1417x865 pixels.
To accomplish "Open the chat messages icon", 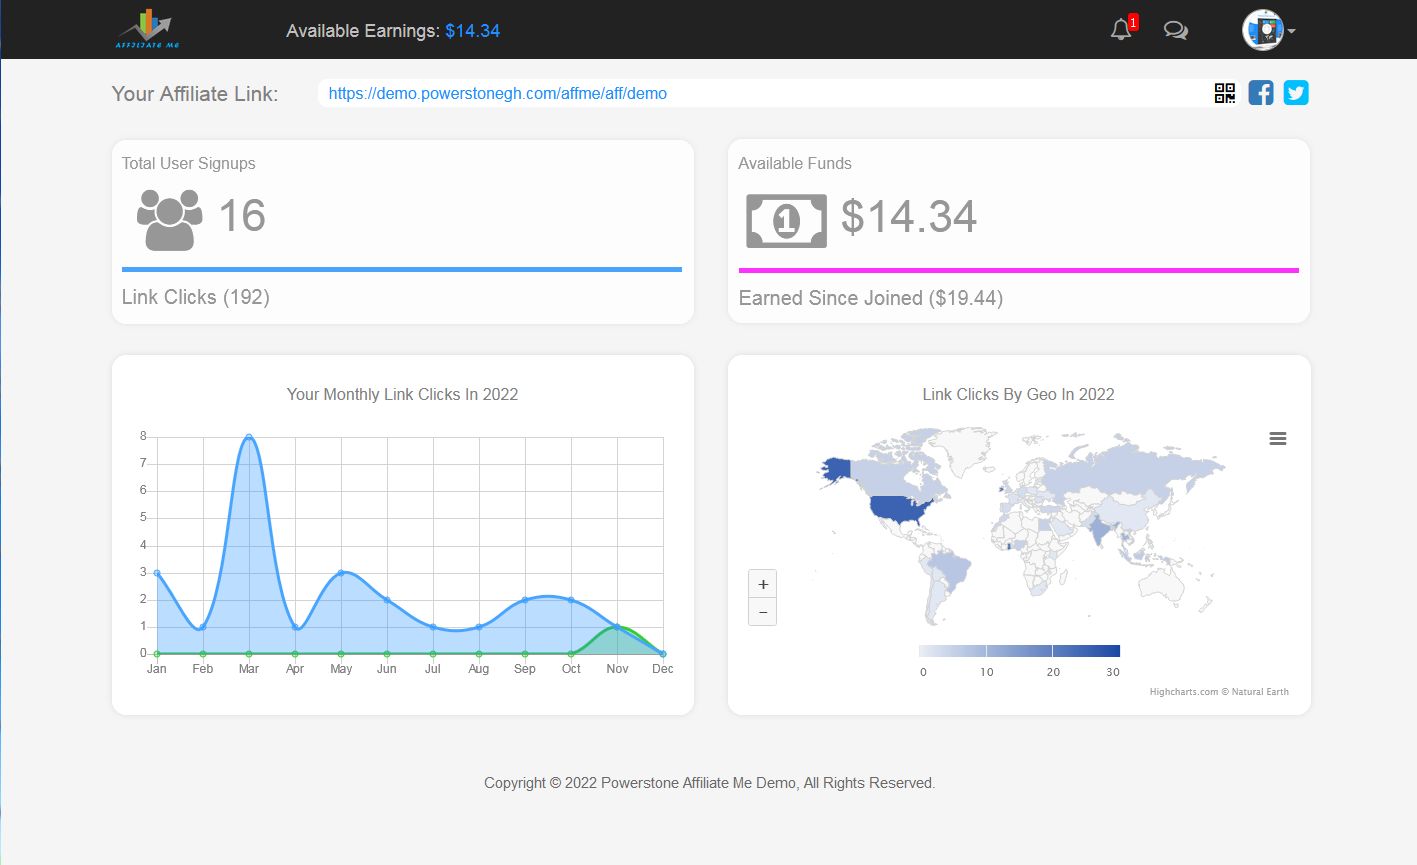I will point(1175,30).
